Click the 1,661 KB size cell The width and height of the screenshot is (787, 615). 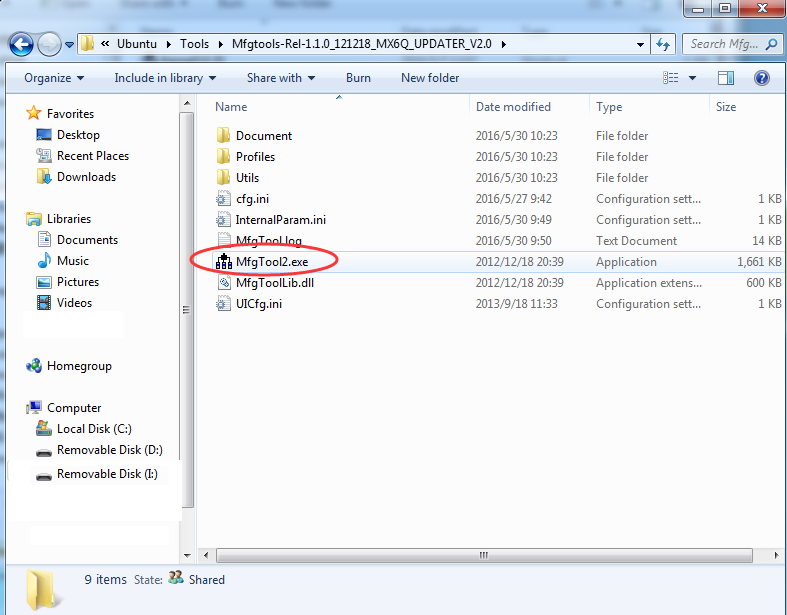(759, 262)
